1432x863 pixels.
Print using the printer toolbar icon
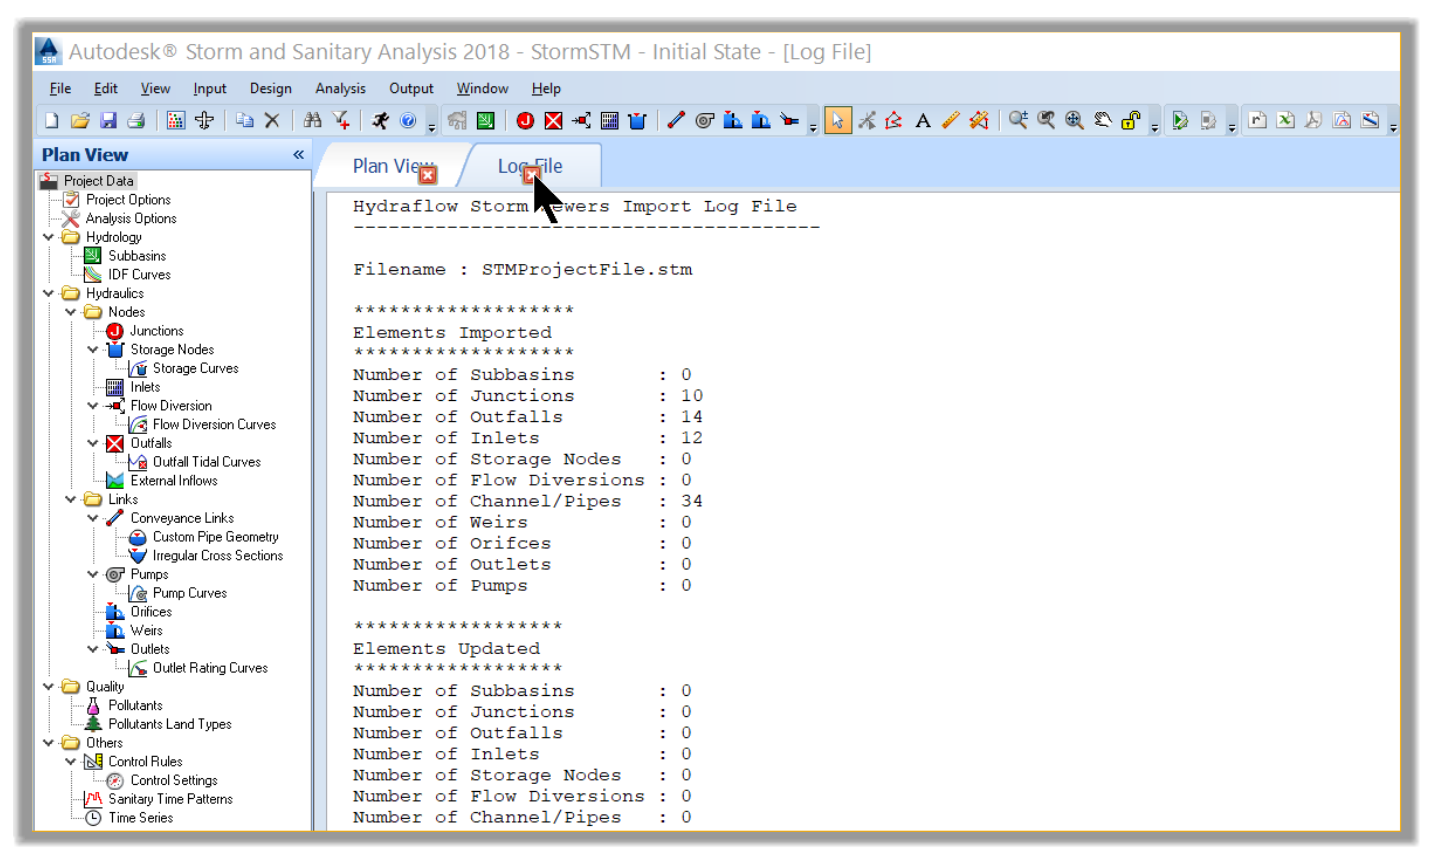pyautogui.click(x=136, y=121)
